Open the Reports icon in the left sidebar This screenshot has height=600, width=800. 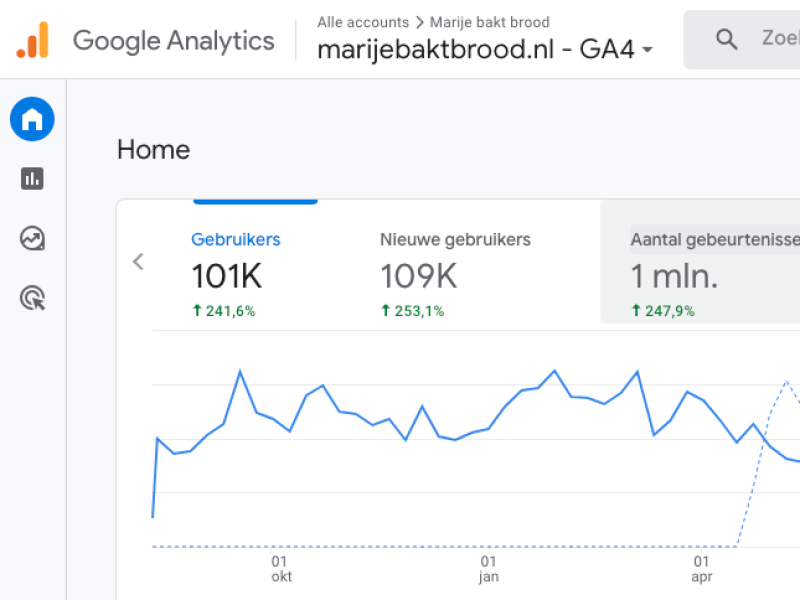click(x=32, y=179)
